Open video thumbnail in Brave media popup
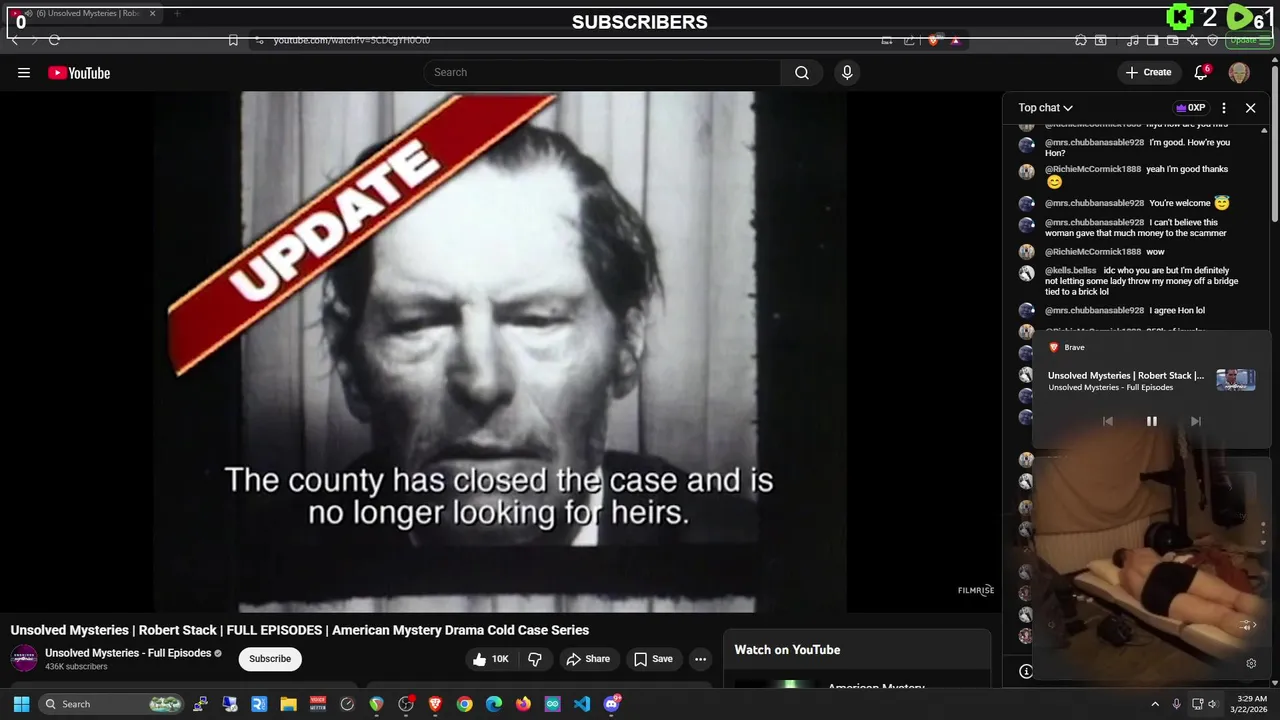This screenshot has height=720, width=1280. tap(1236, 380)
